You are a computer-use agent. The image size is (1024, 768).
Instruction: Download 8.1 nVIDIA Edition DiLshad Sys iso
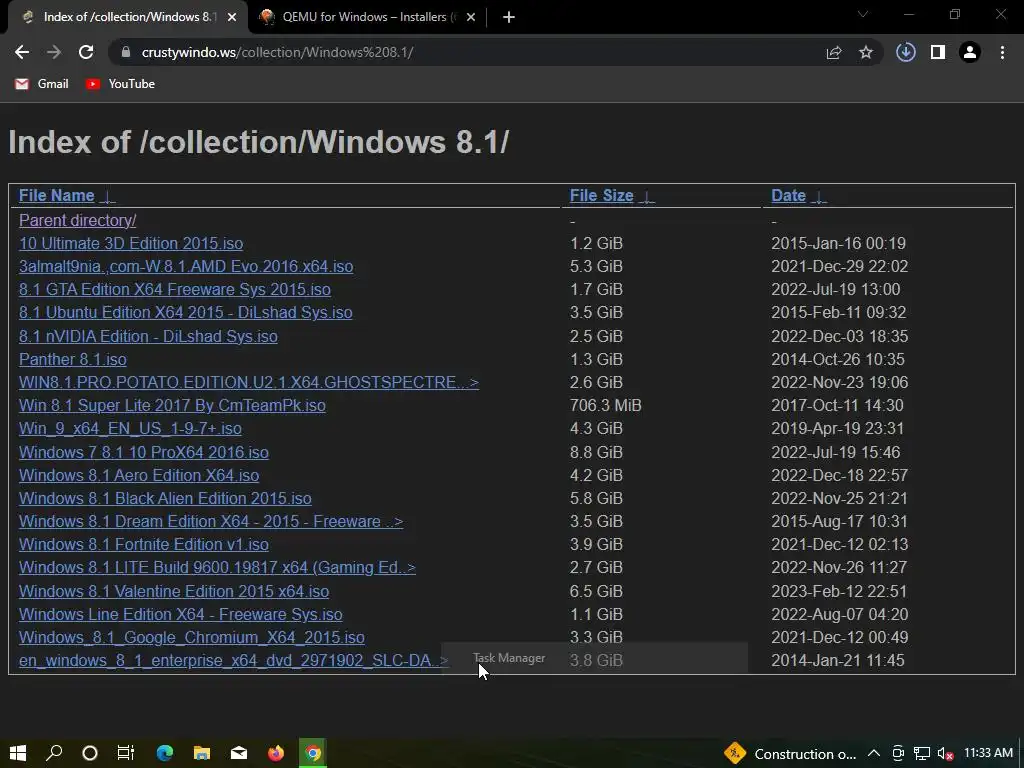[148, 336]
